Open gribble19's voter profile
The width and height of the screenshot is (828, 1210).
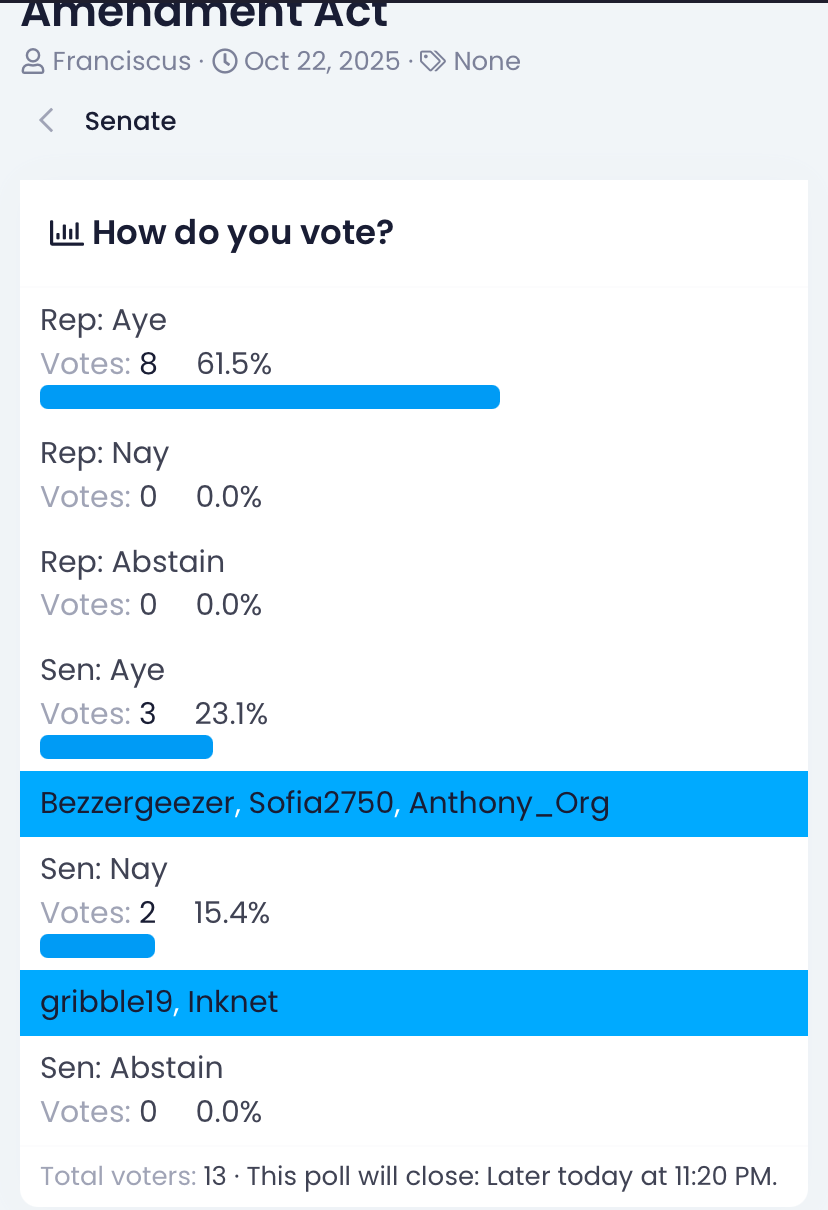[x=106, y=1002]
